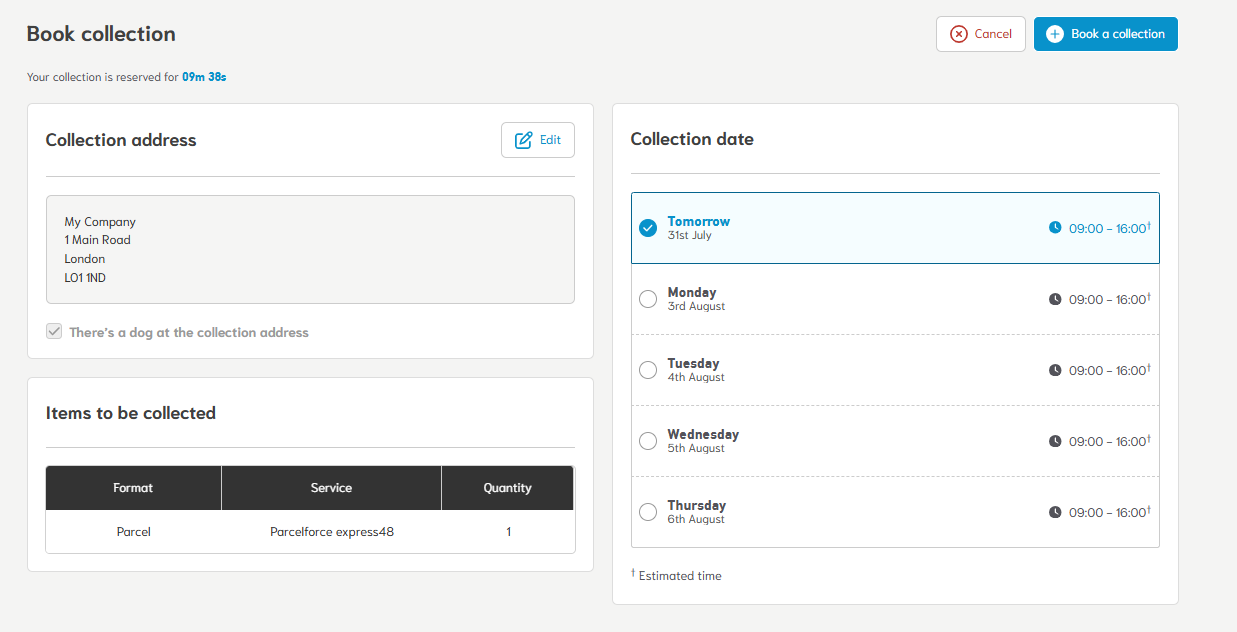Screen dimensions: 1237x632
Task: Click the Parcelforce express48 service cell
Action: pyautogui.click(x=332, y=532)
